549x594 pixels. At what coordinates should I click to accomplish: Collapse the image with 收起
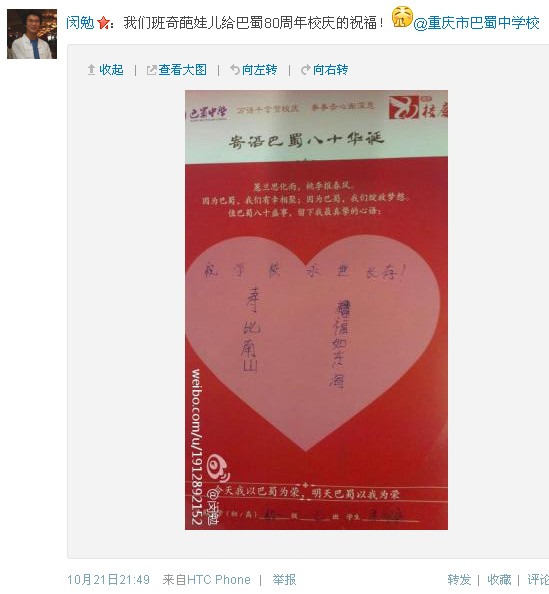click(111, 70)
